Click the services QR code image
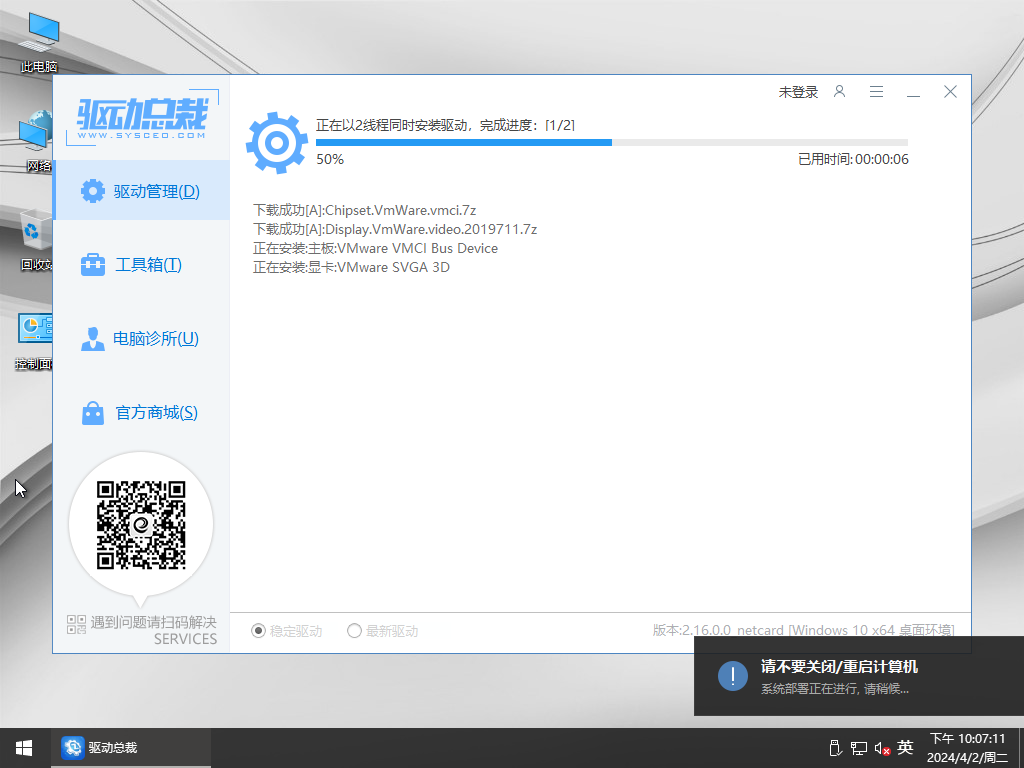 141,525
